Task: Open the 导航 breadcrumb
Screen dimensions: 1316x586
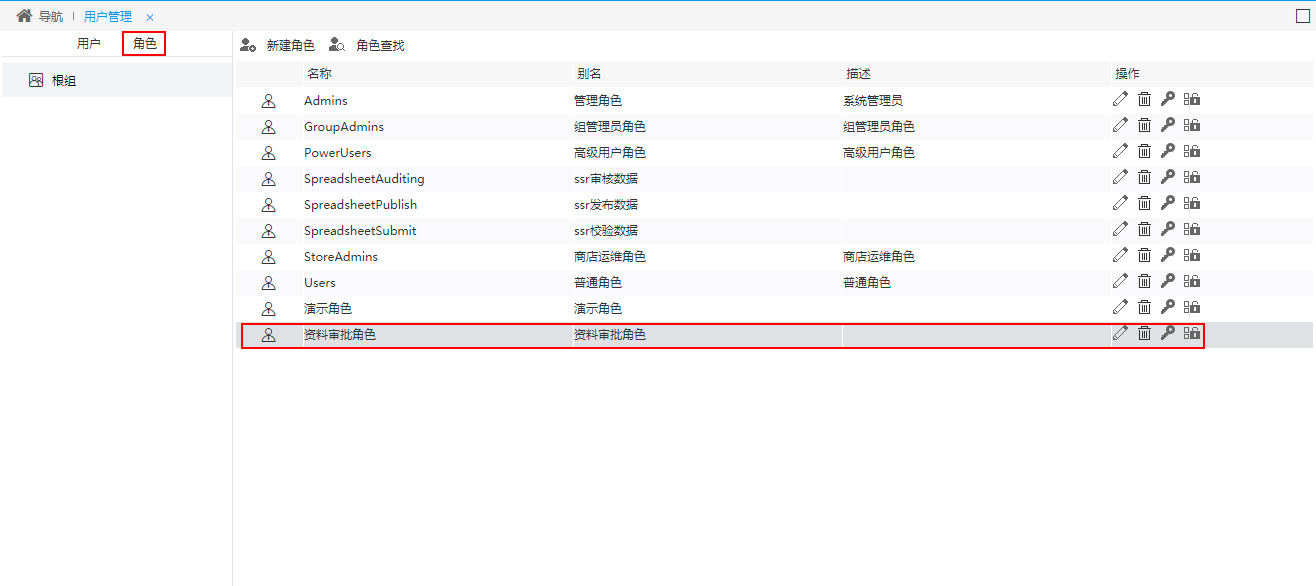Action: (x=51, y=17)
